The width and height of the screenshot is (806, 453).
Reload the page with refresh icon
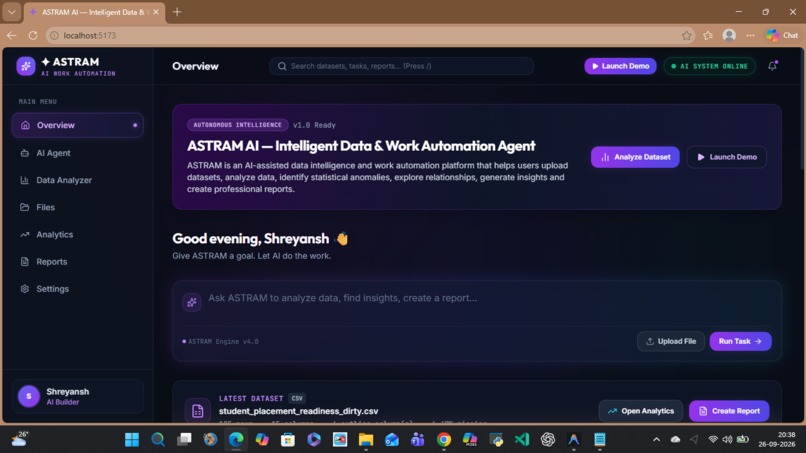33,35
